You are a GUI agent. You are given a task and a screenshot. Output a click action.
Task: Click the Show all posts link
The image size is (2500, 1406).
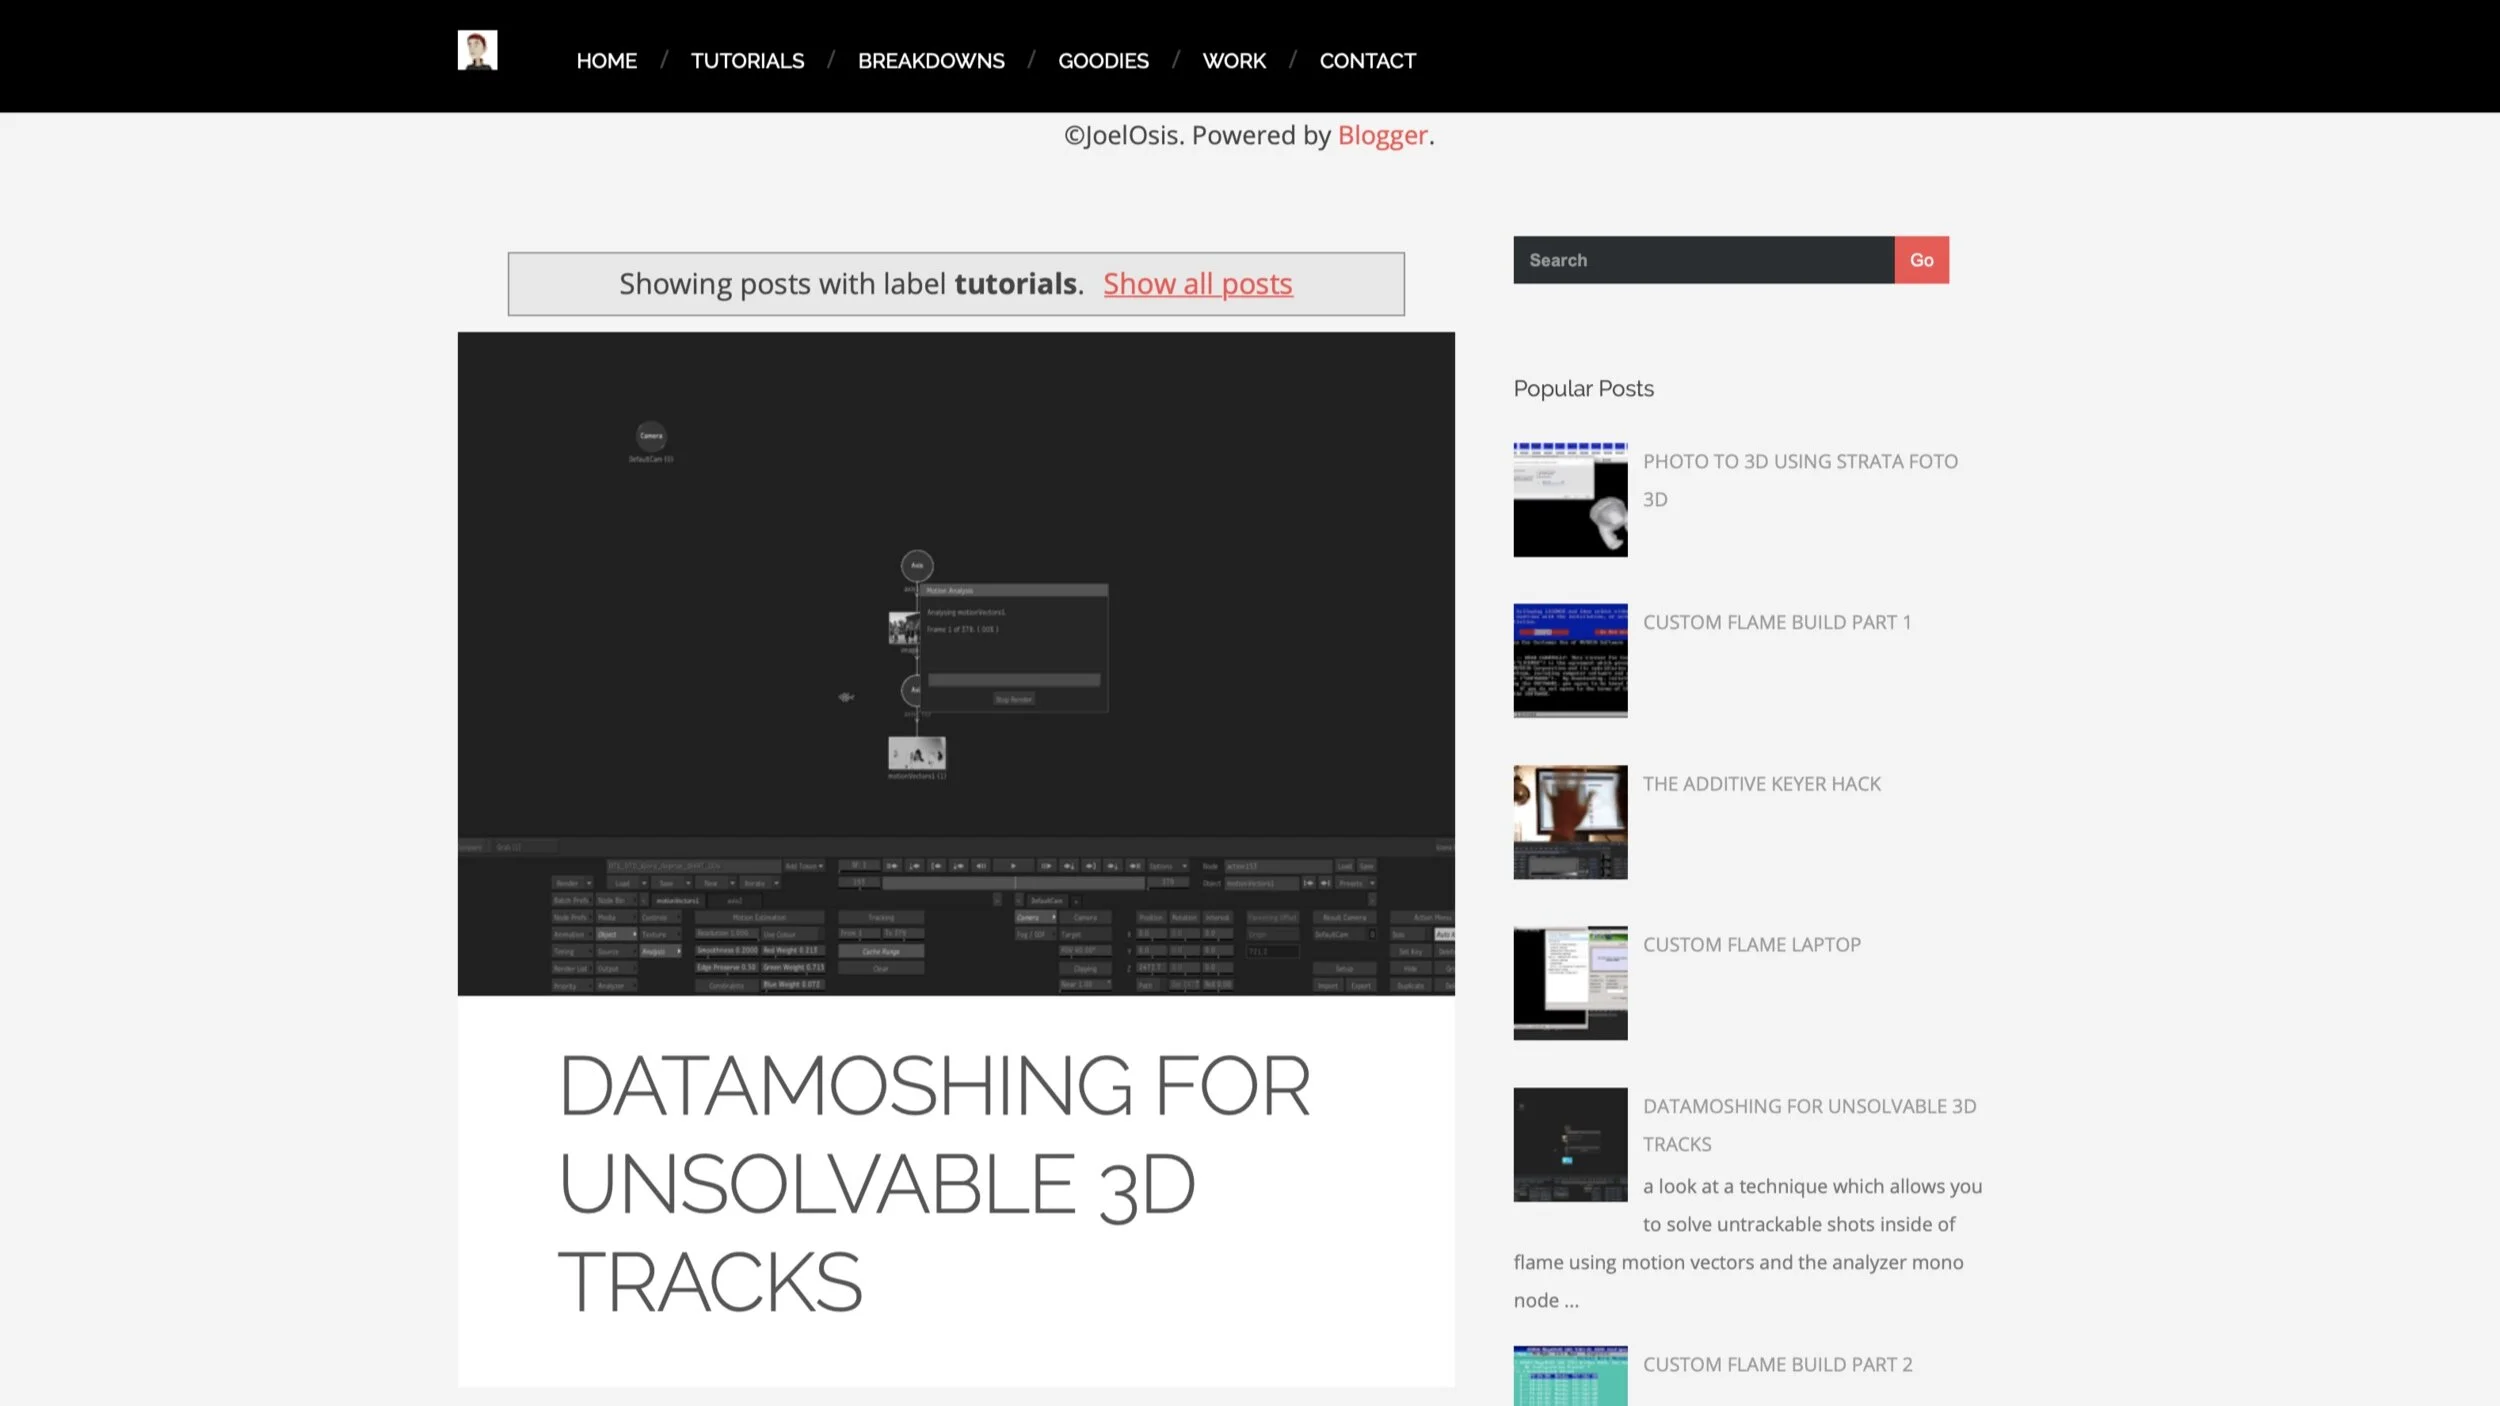click(x=1197, y=284)
